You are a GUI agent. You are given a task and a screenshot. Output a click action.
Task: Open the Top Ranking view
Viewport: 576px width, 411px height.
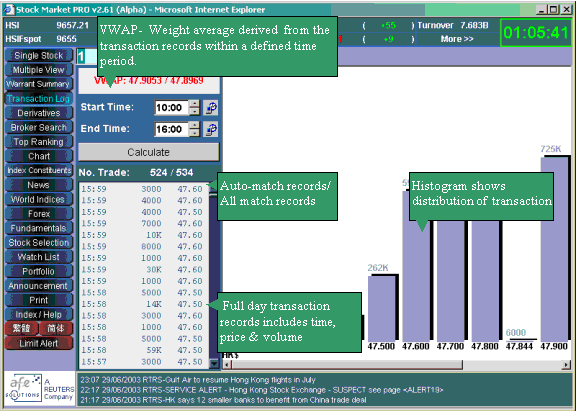38,142
